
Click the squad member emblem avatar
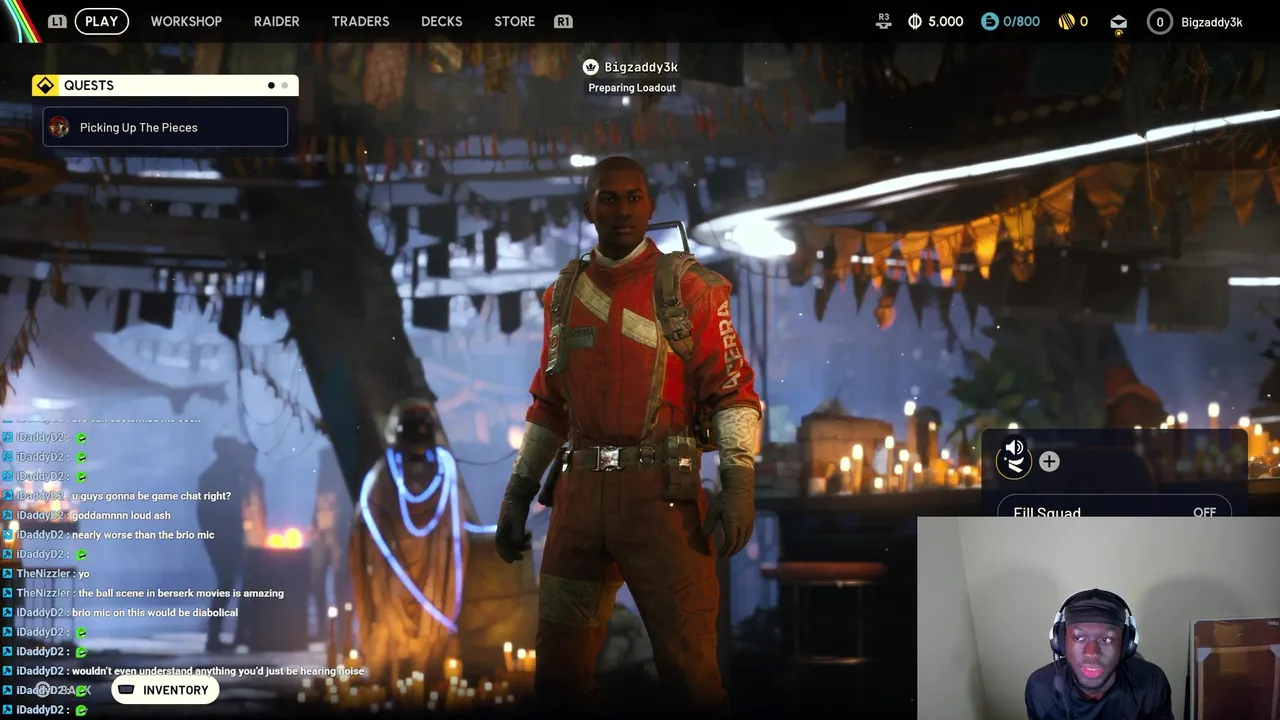1013,462
